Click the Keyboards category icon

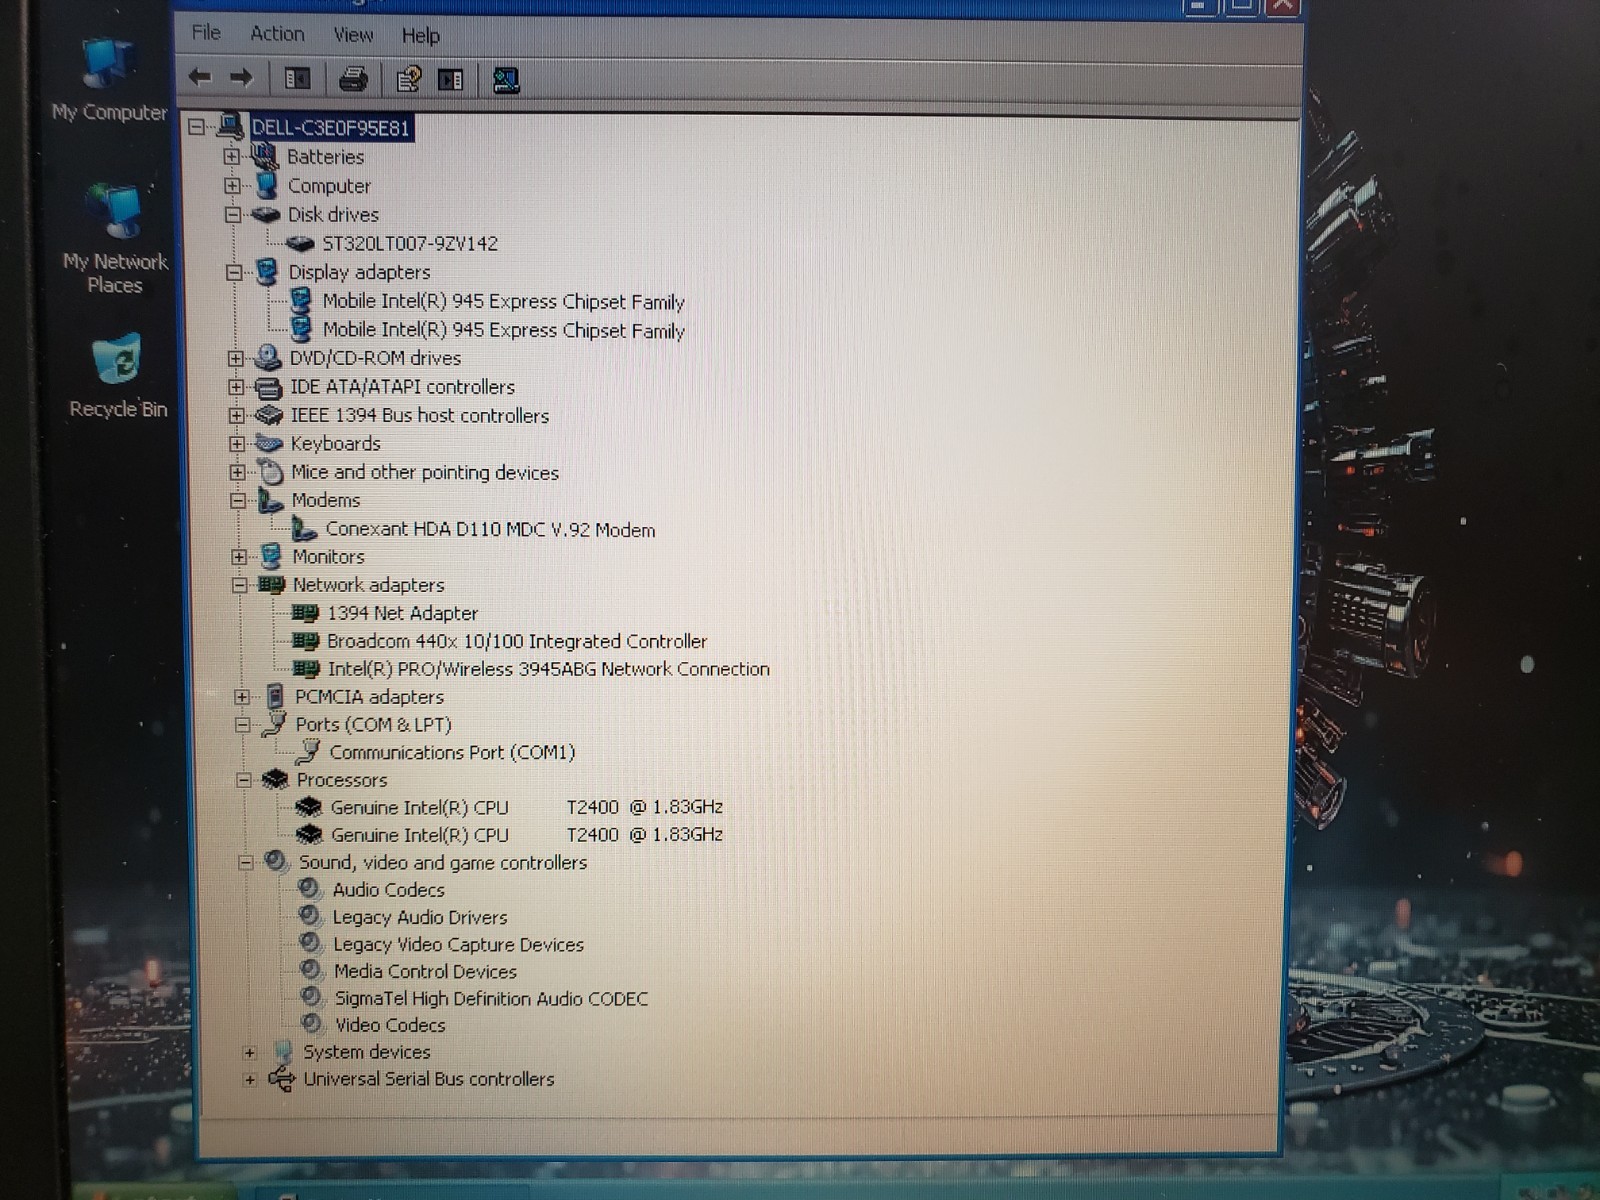click(x=269, y=443)
